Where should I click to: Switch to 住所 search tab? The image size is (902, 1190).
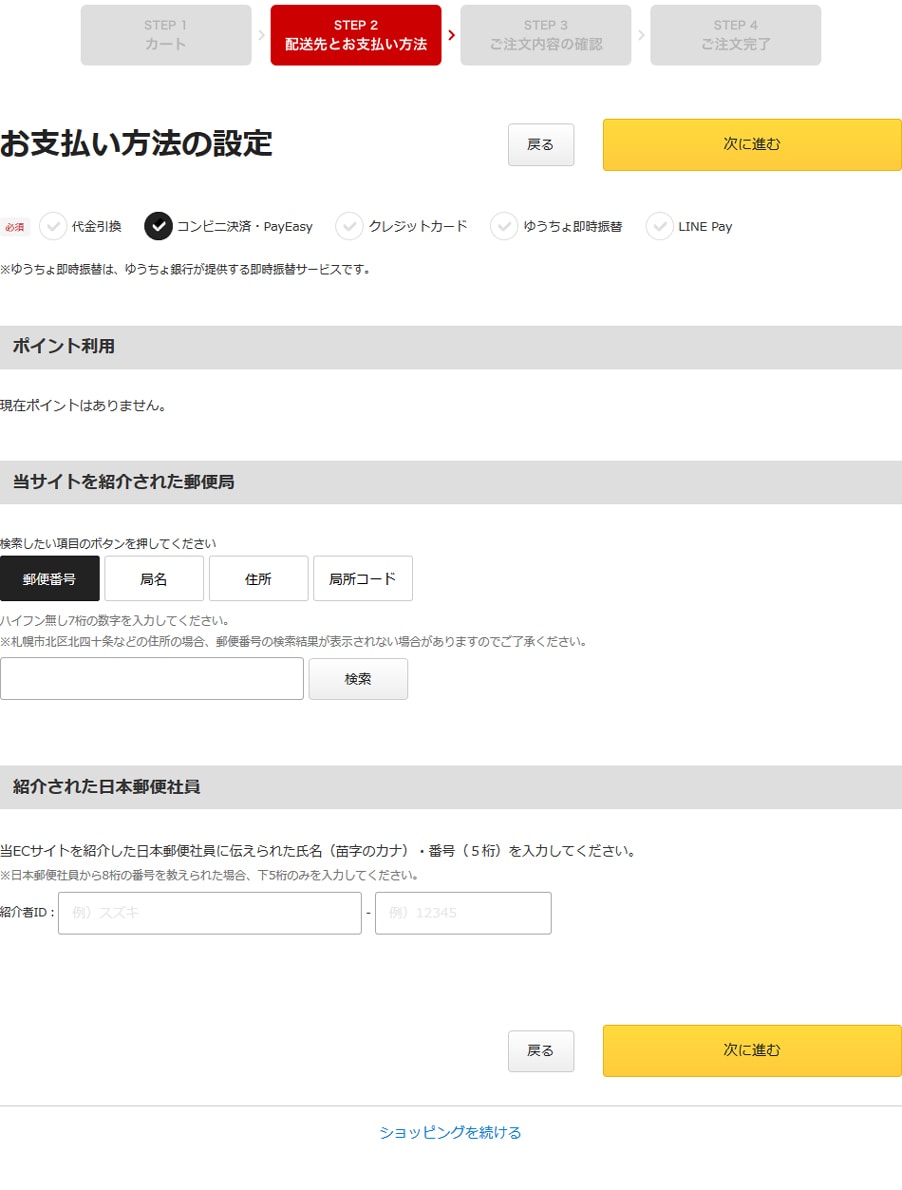[258, 579]
